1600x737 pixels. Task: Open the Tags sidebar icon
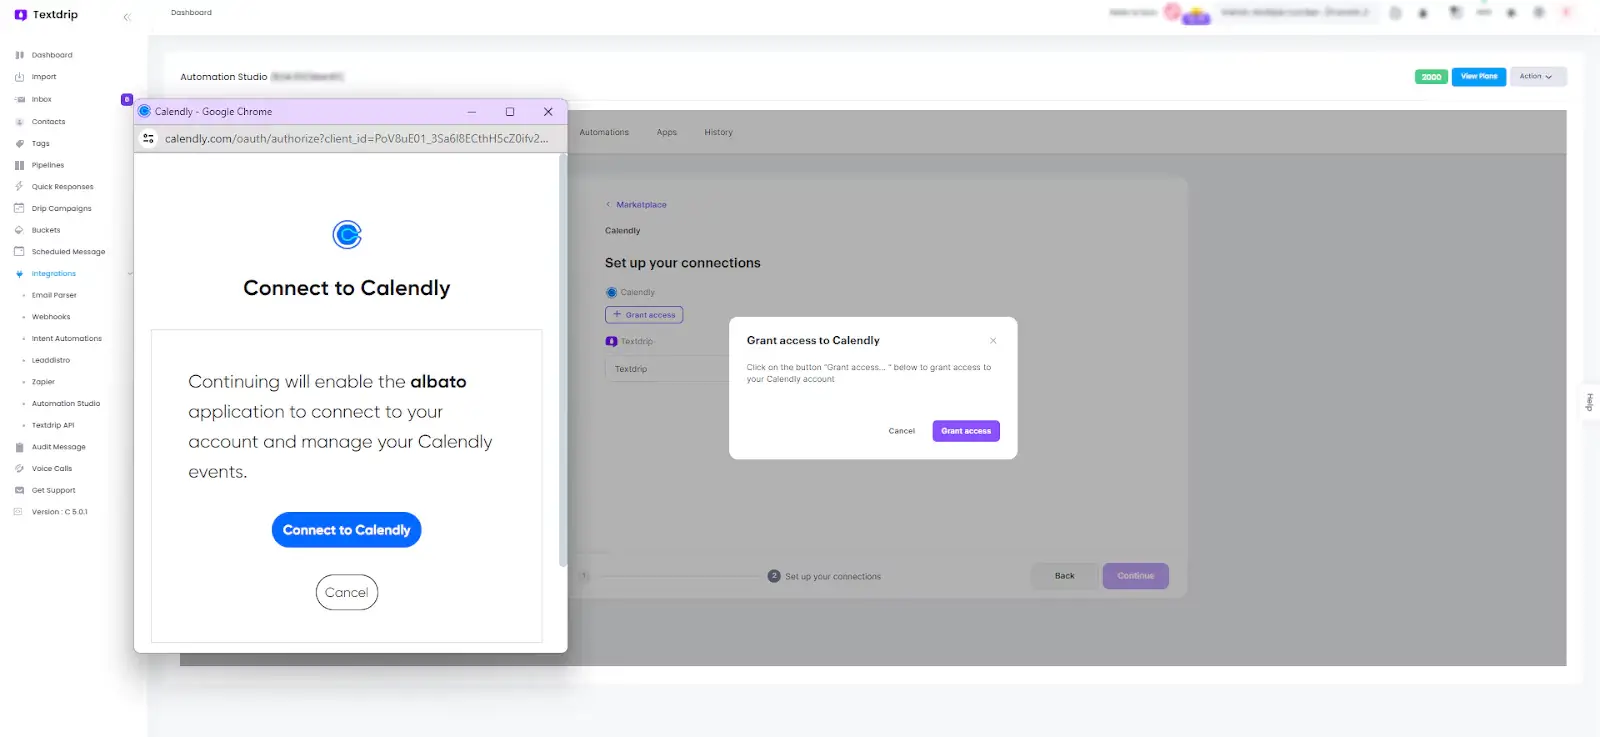19,144
